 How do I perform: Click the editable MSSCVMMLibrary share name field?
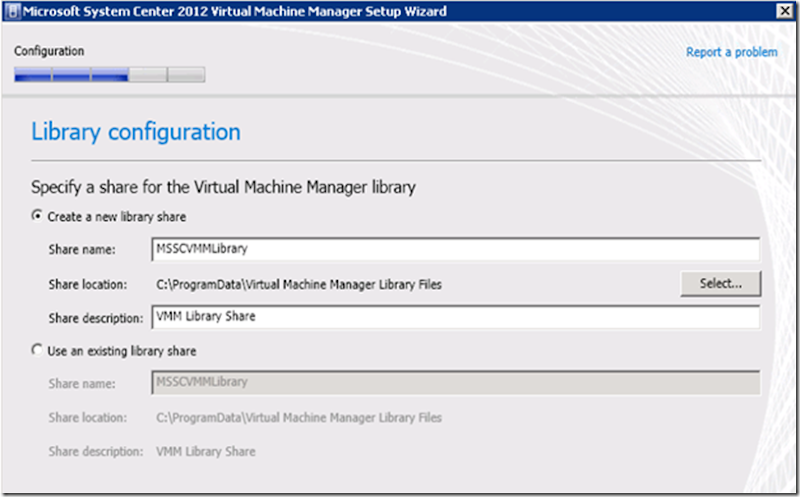[455, 249]
